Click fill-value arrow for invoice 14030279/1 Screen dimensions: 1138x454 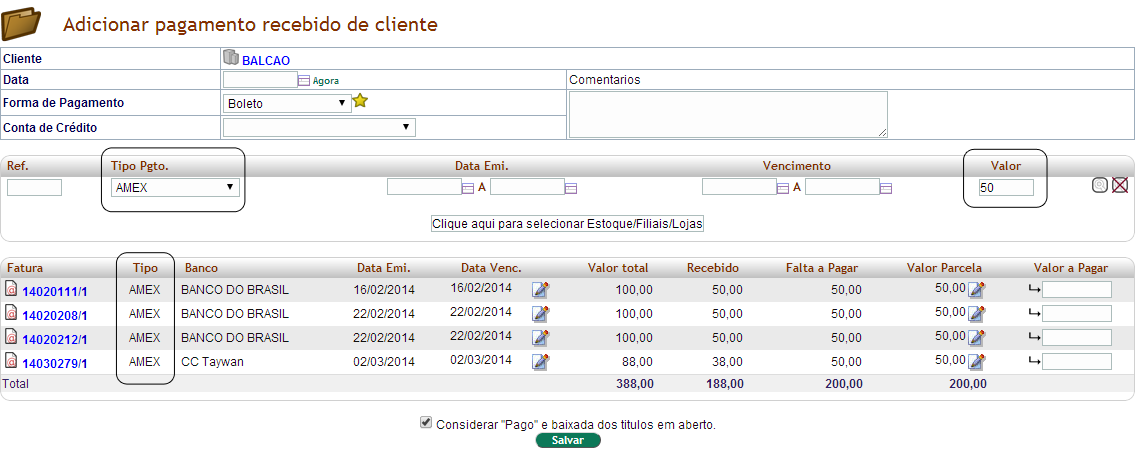pos(1034,362)
